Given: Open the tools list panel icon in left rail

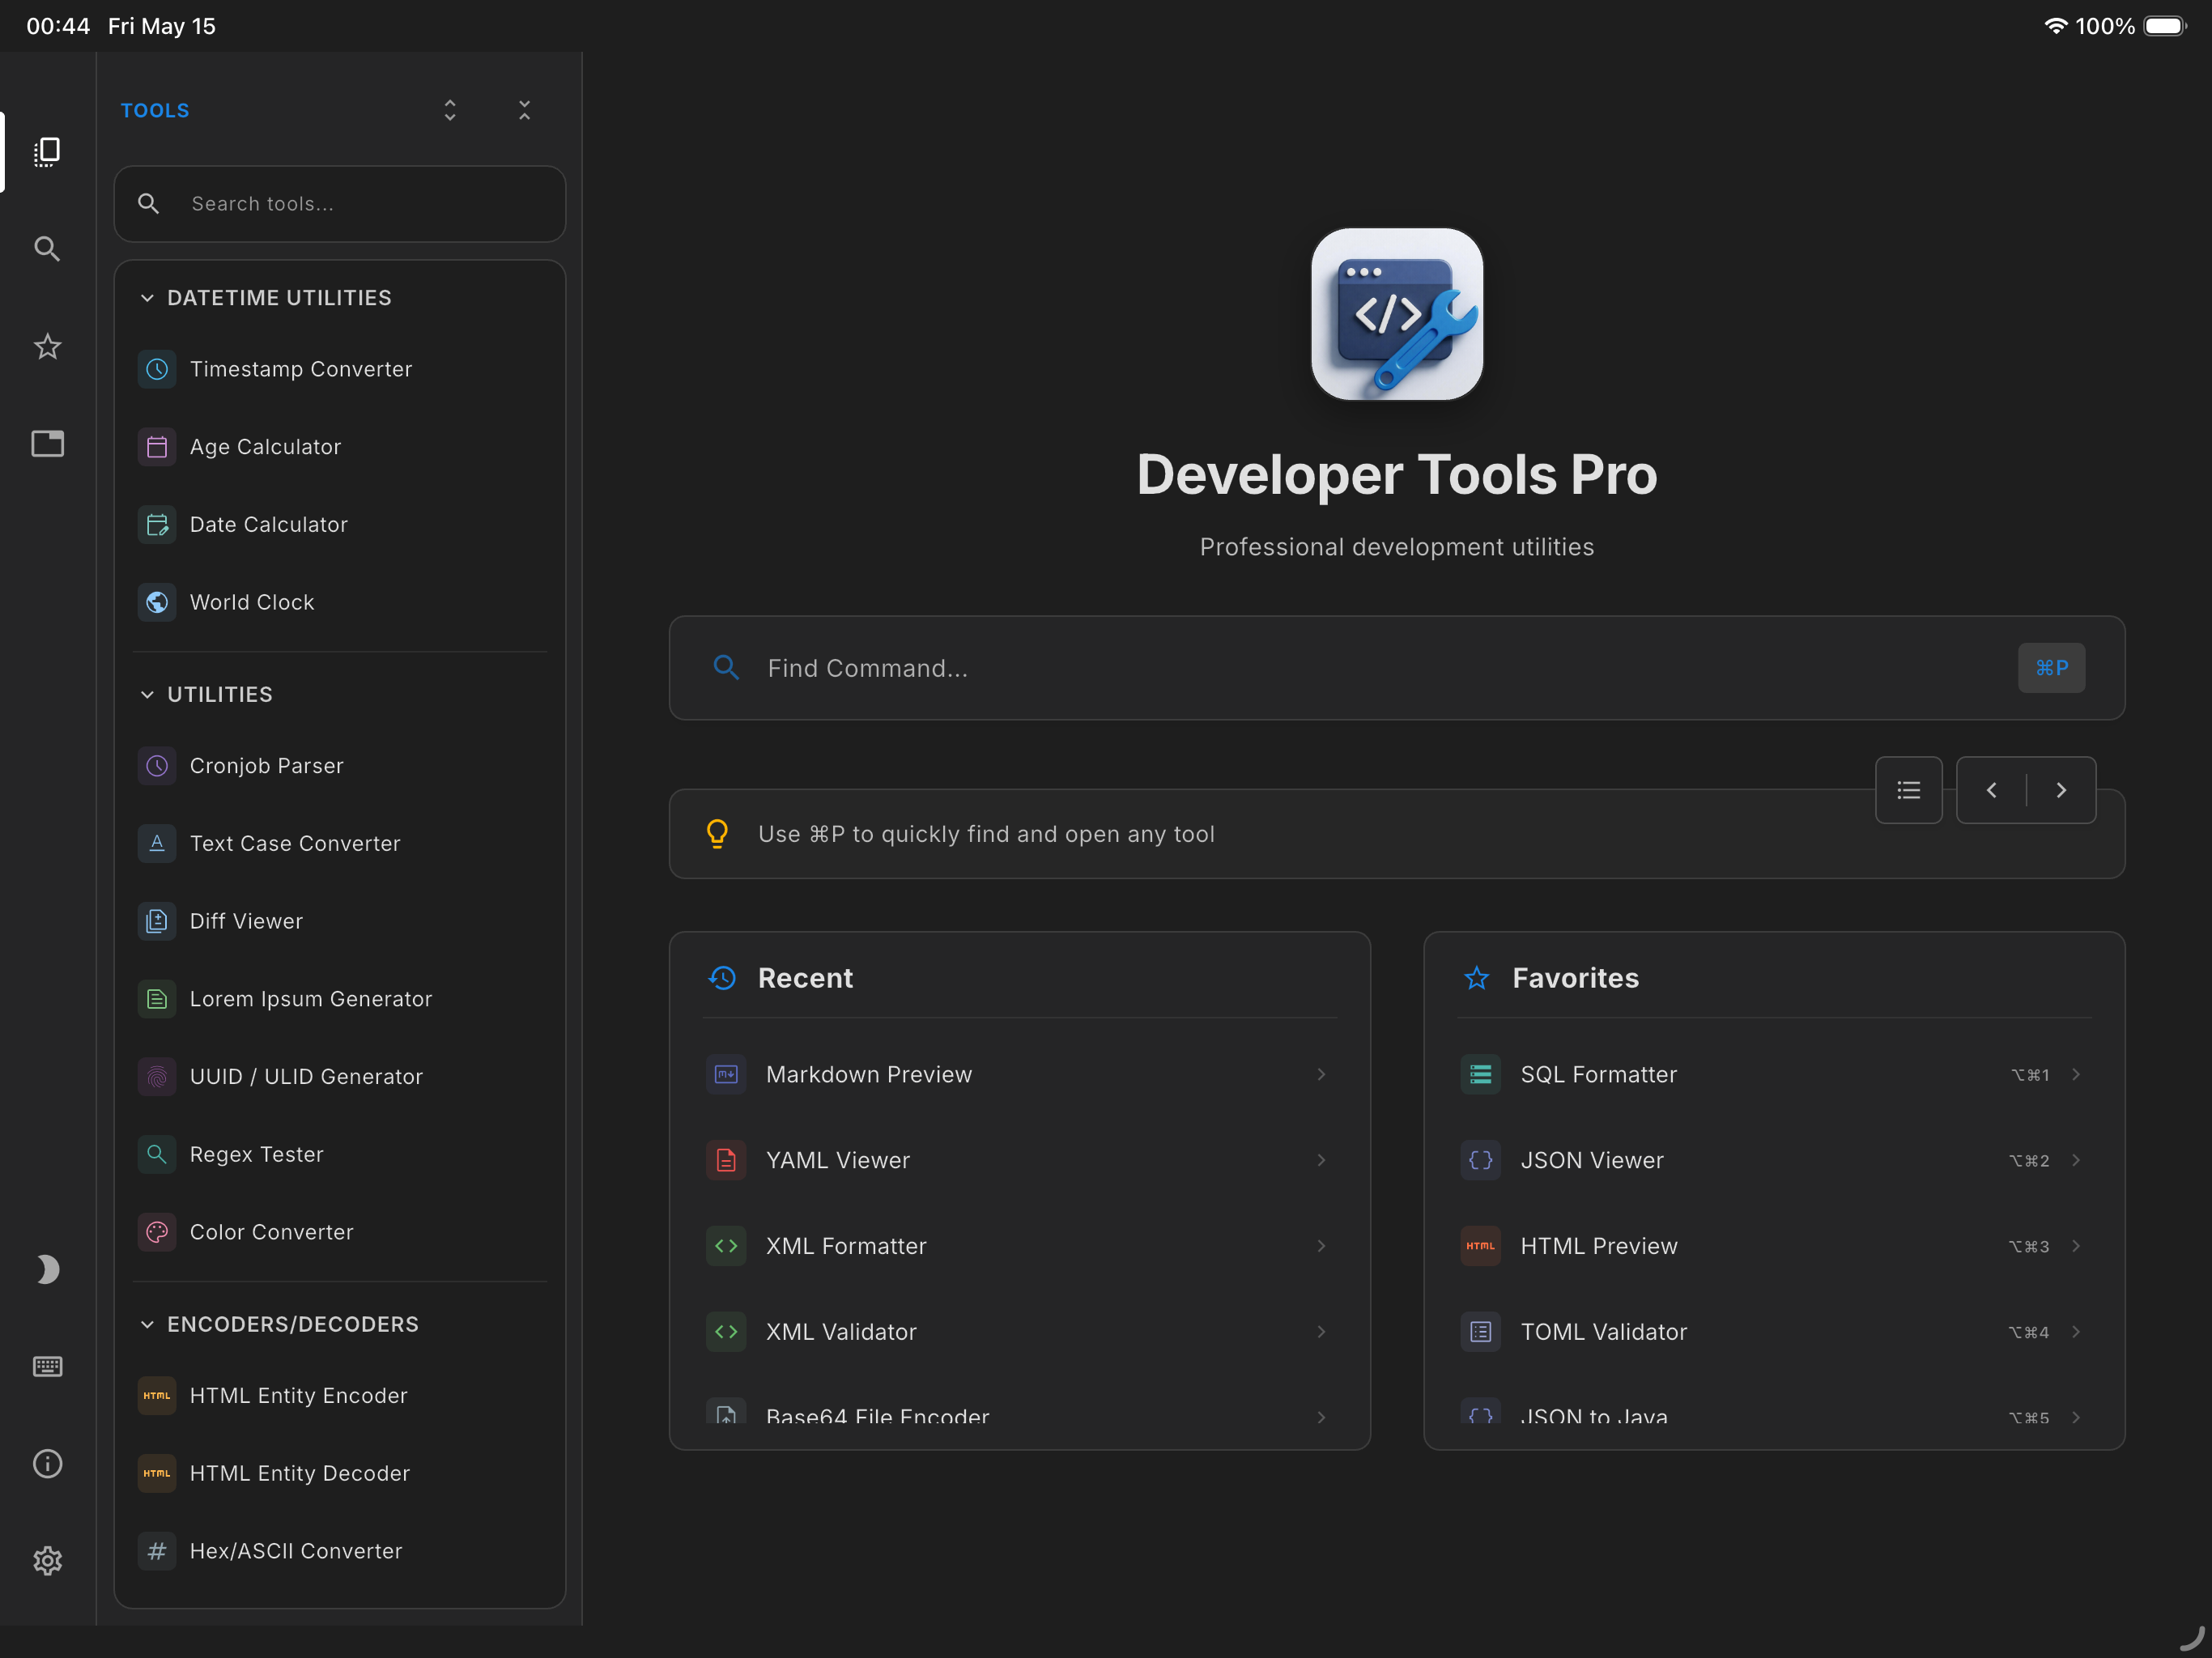Looking at the screenshot, I should pos(47,152).
